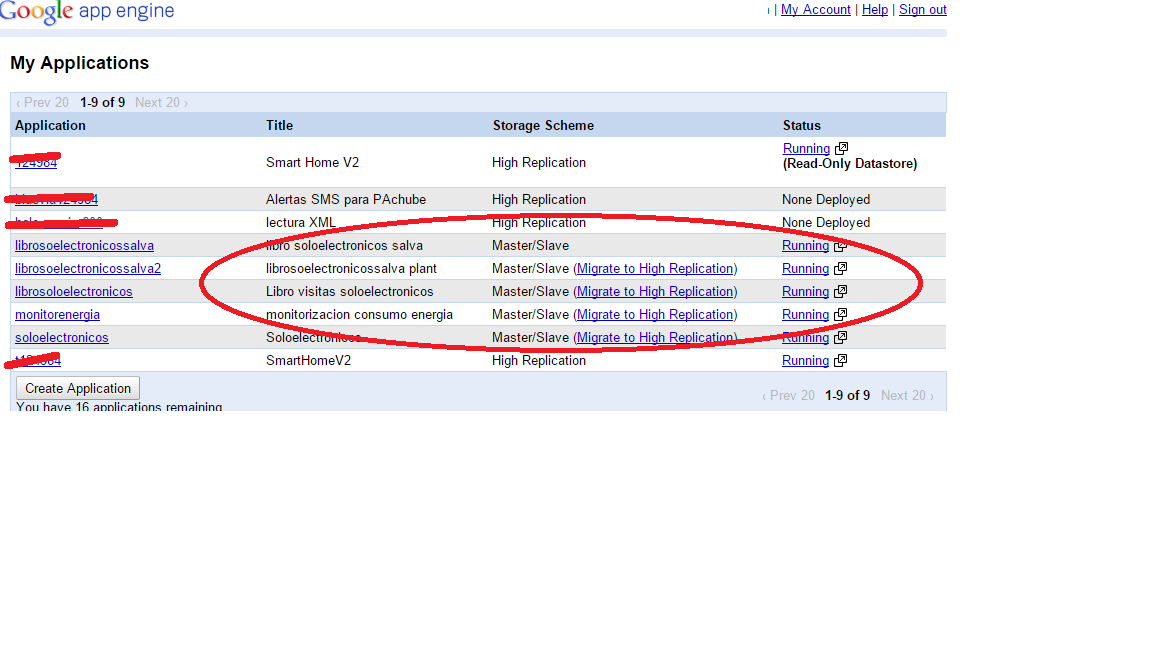The height and width of the screenshot is (648, 1152).
Task: Migrate librosoelectronicossalva2 to High Replication
Action: (655, 269)
